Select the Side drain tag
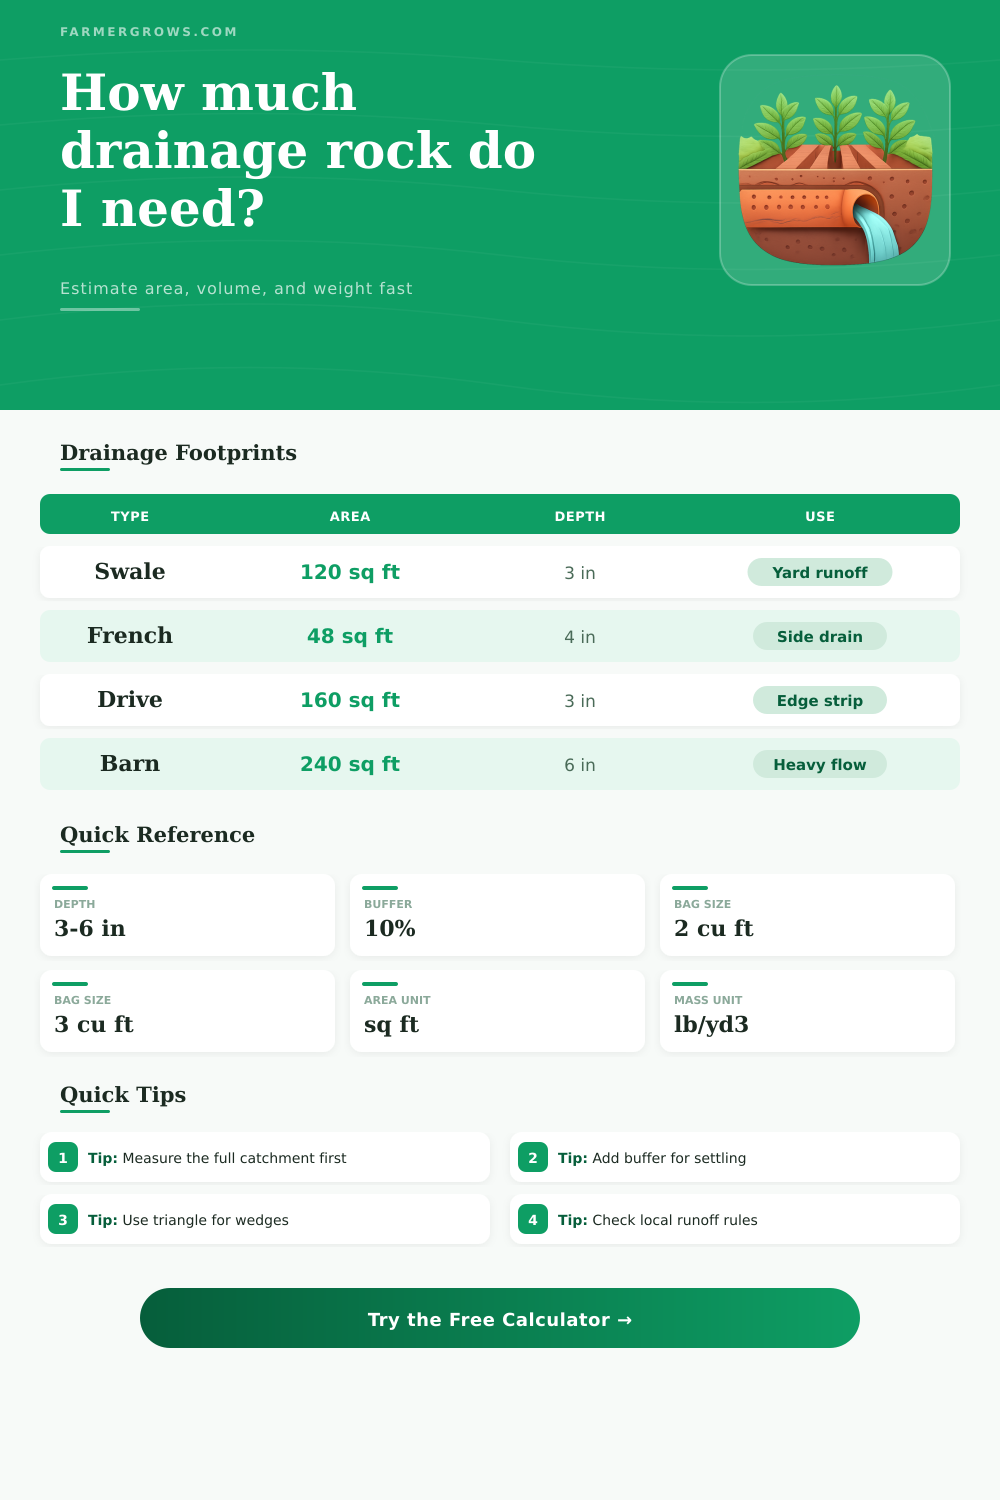The width and height of the screenshot is (1000, 1500). 820,636
